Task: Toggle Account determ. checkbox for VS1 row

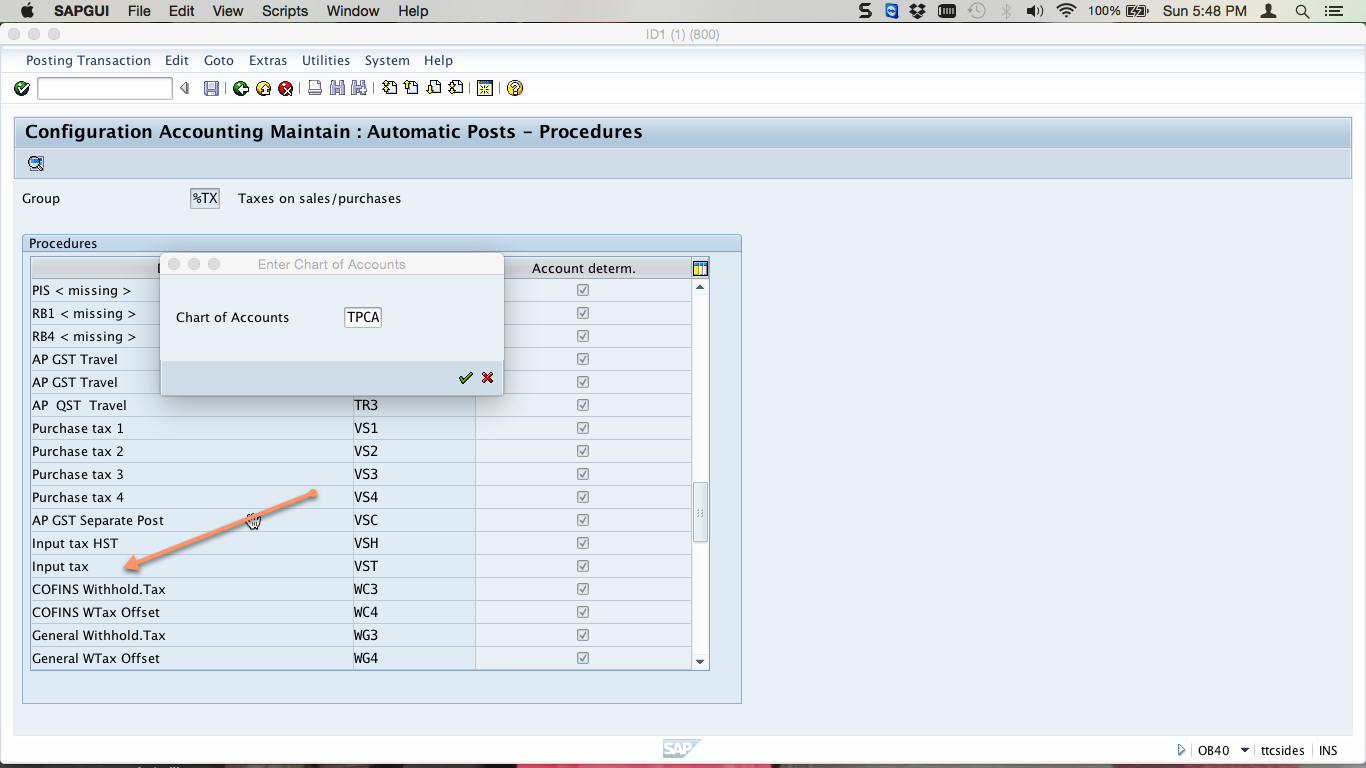Action: tap(583, 428)
